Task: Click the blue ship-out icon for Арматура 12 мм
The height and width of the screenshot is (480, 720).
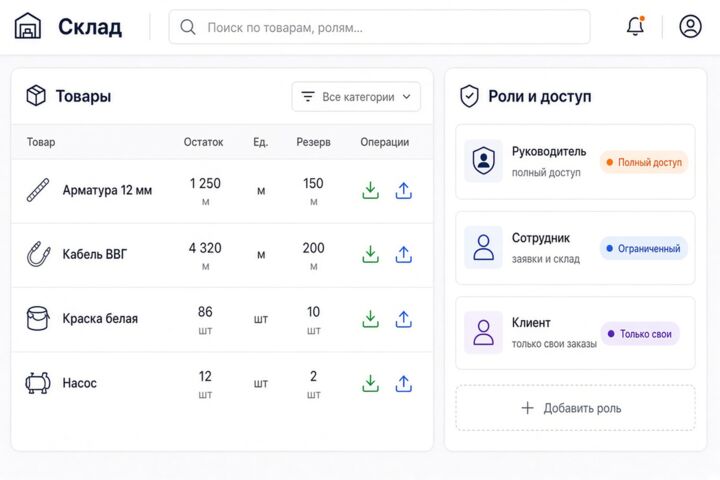Action: point(404,190)
